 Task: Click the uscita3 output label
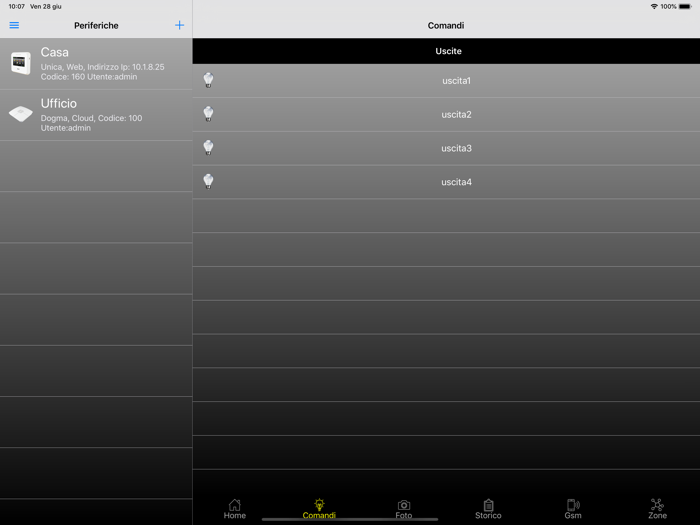(456, 148)
